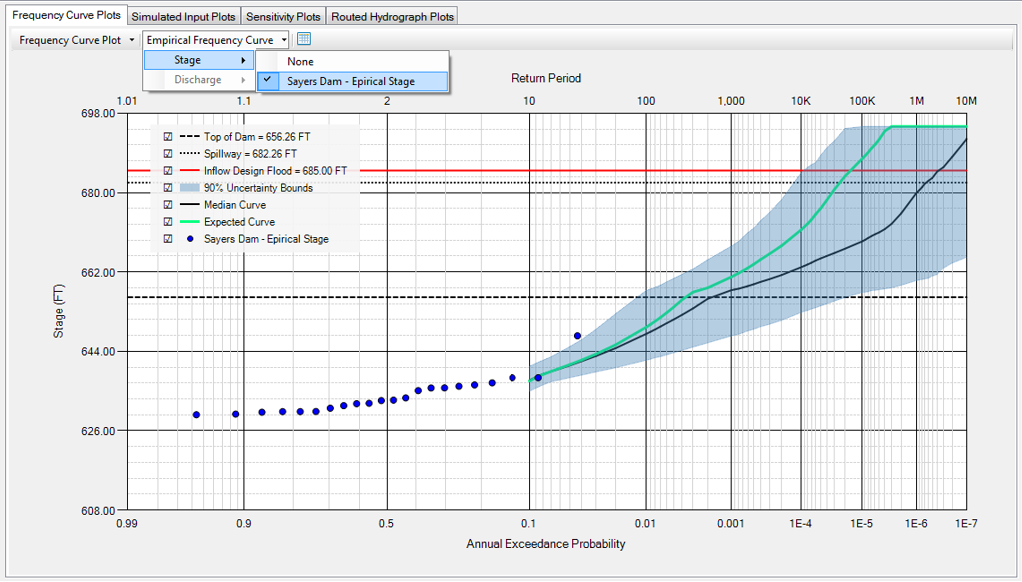Switch to the Simulated Input Plots tab
Screen dimensions: 1022x582
tap(183, 15)
